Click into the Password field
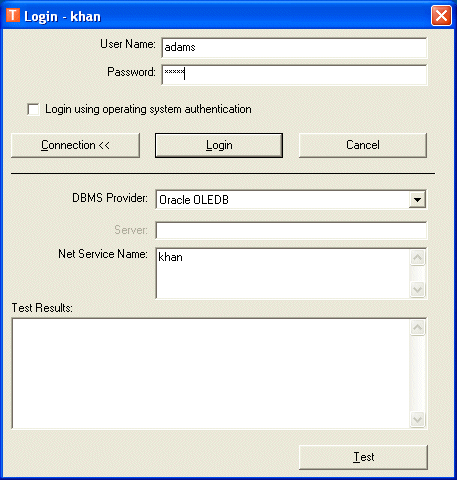Image resolution: width=457 pixels, height=480 pixels. [294, 75]
